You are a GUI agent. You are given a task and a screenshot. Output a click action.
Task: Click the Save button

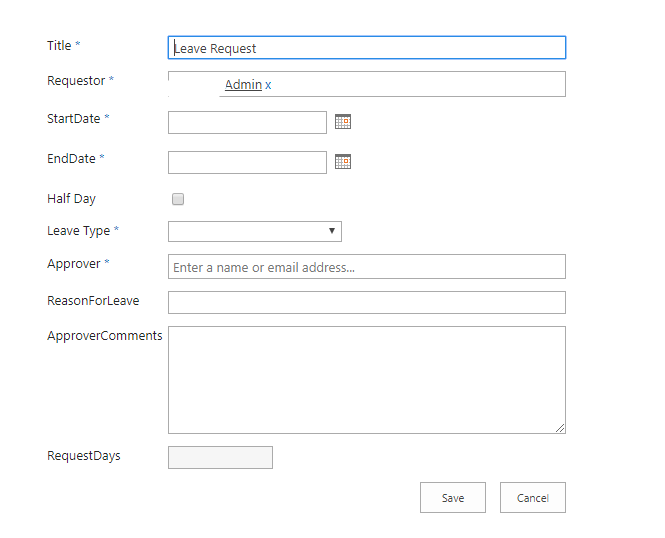click(x=453, y=497)
